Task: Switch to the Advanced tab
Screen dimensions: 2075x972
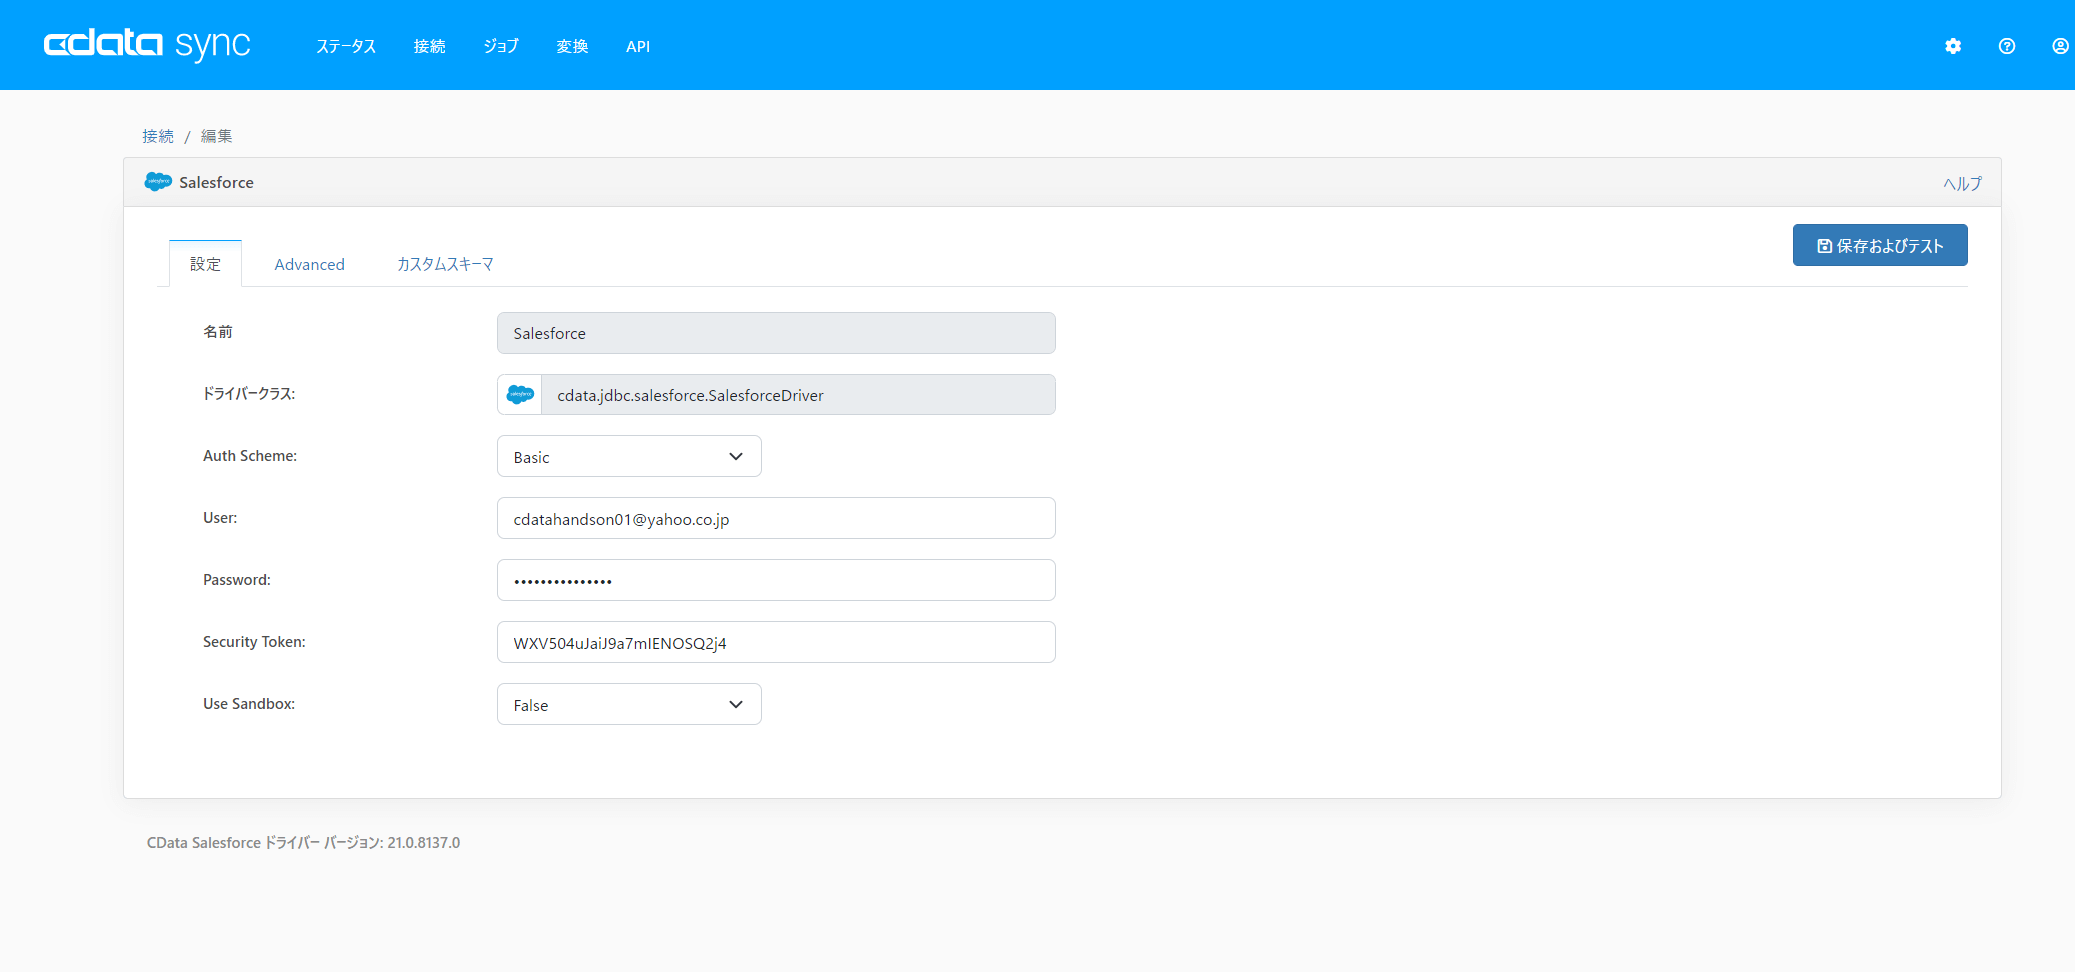Action: click(309, 265)
